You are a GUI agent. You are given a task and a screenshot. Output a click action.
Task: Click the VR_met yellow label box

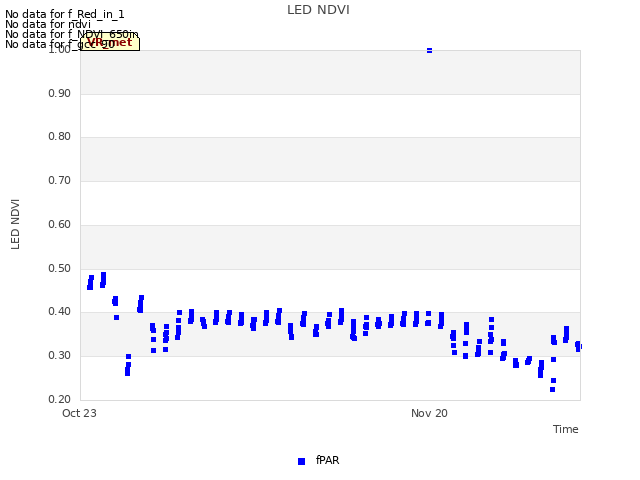pyautogui.click(x=110, y=43)
